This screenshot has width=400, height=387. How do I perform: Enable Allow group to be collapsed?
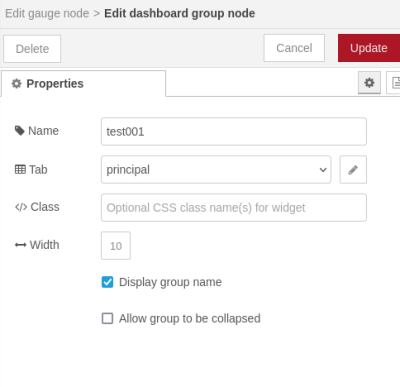click(x=107, y=318)
